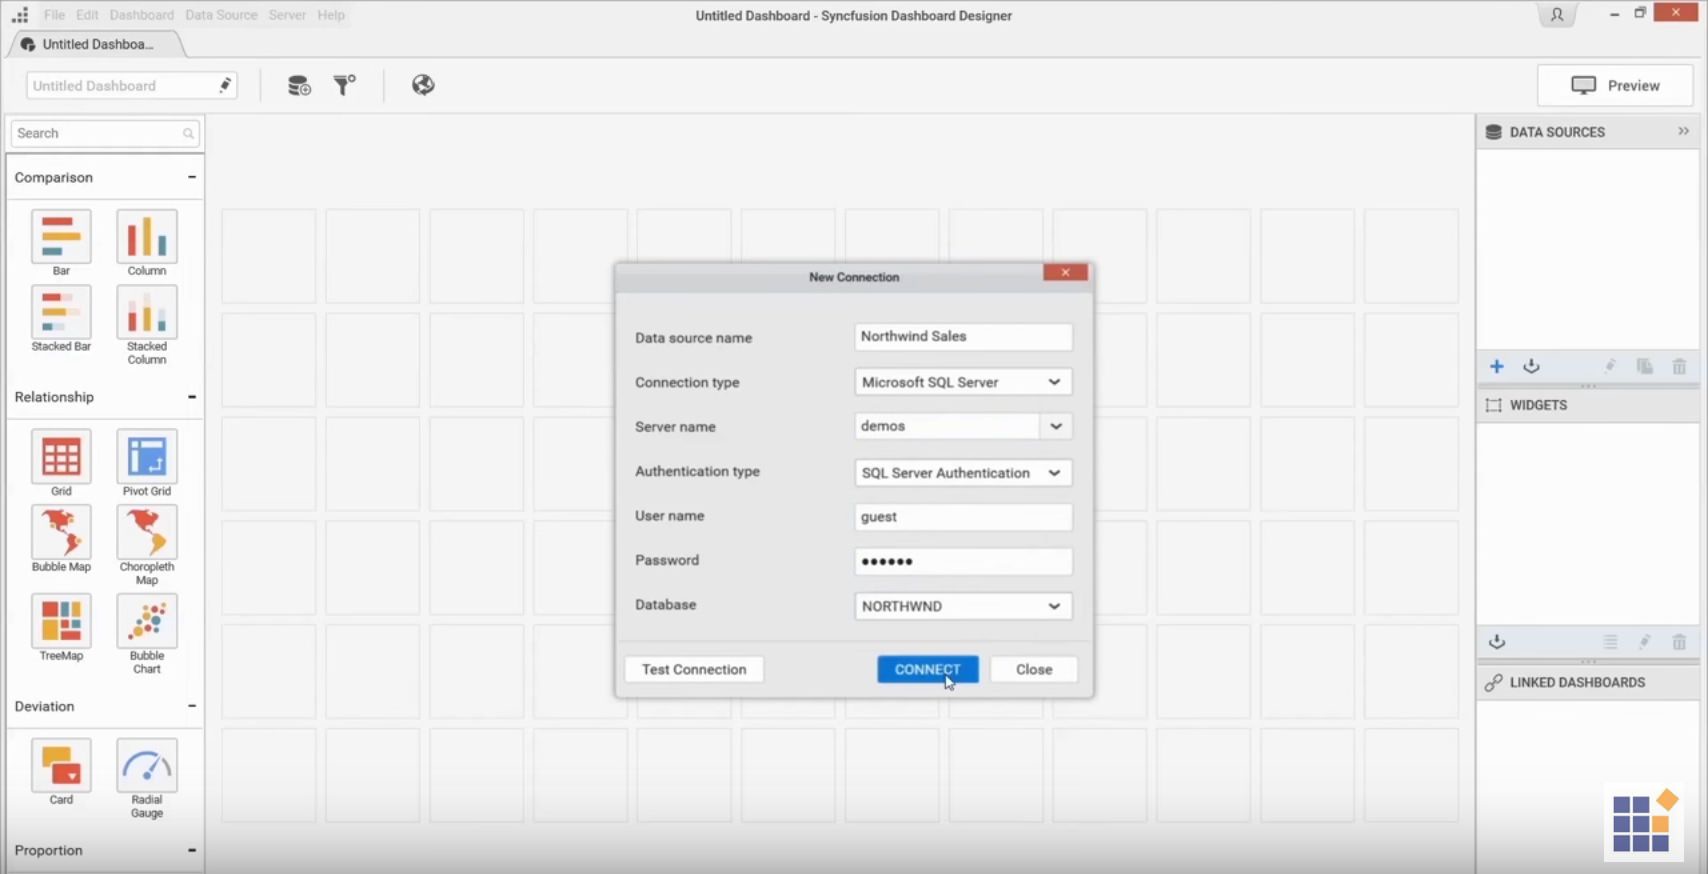Close the New Connection dialog with X
The width and height of the screenshot is (1708, 874).
(x=1065, y=272)
